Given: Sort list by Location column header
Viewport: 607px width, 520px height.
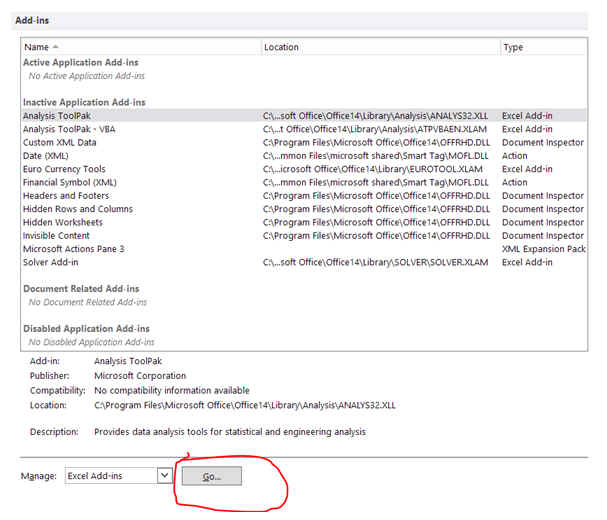Looking at the screenshot, I should coord(281,47).
